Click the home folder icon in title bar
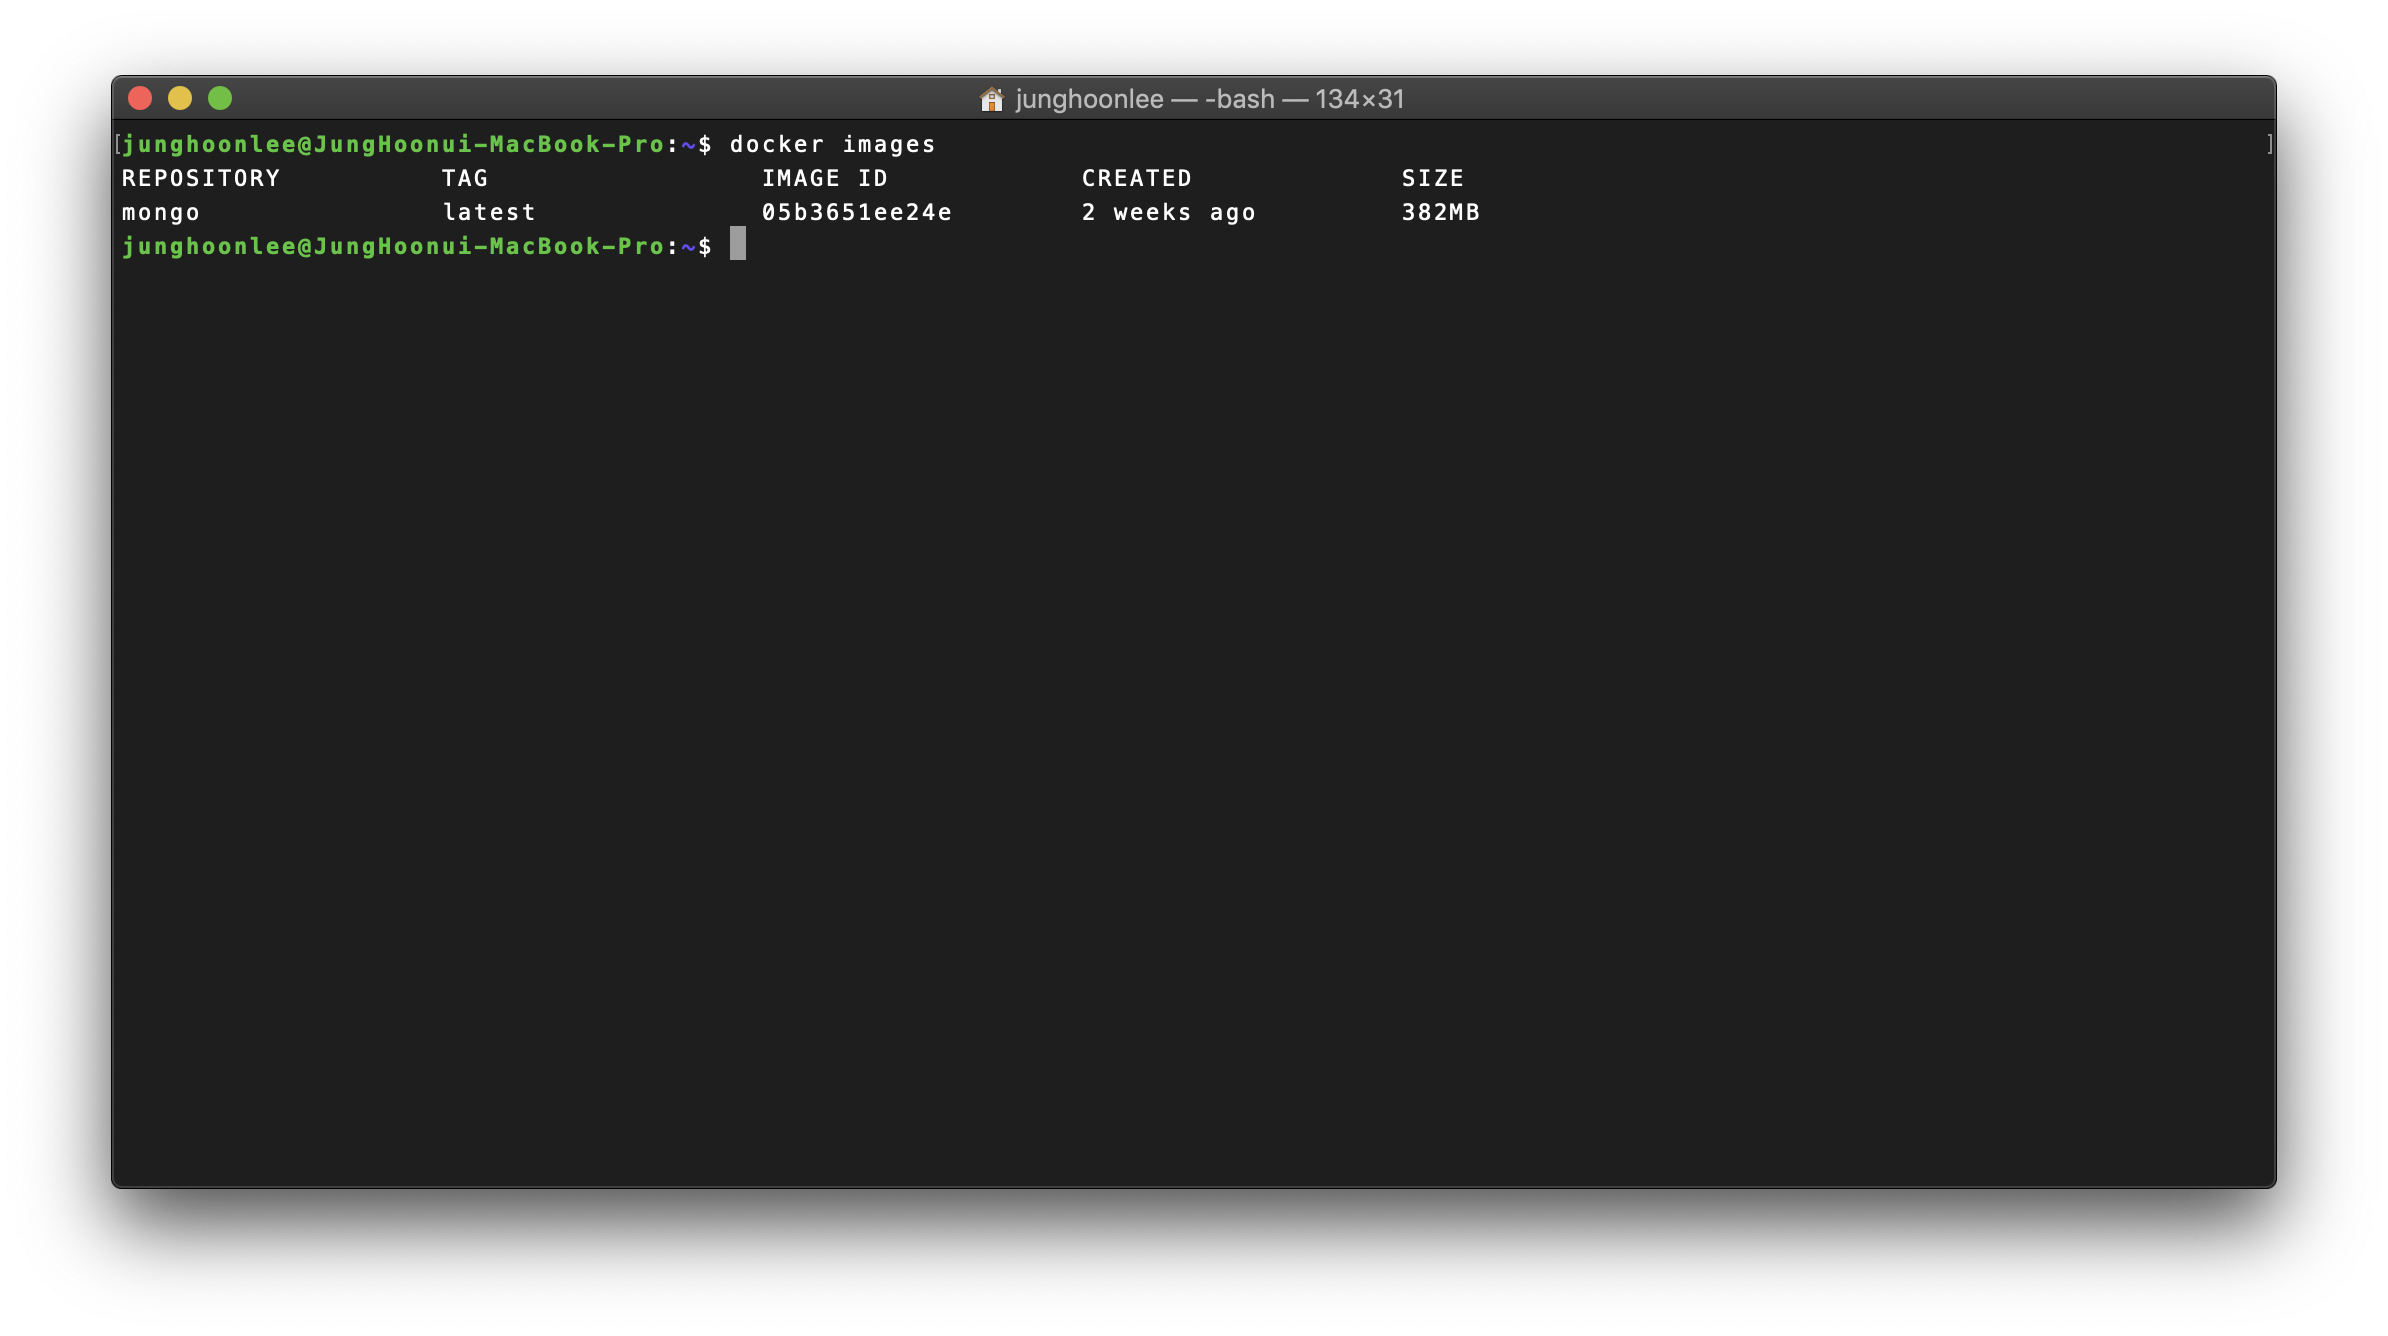Image resolution: width=2388 pixels, height=1336 pixels. coord(991,99)
